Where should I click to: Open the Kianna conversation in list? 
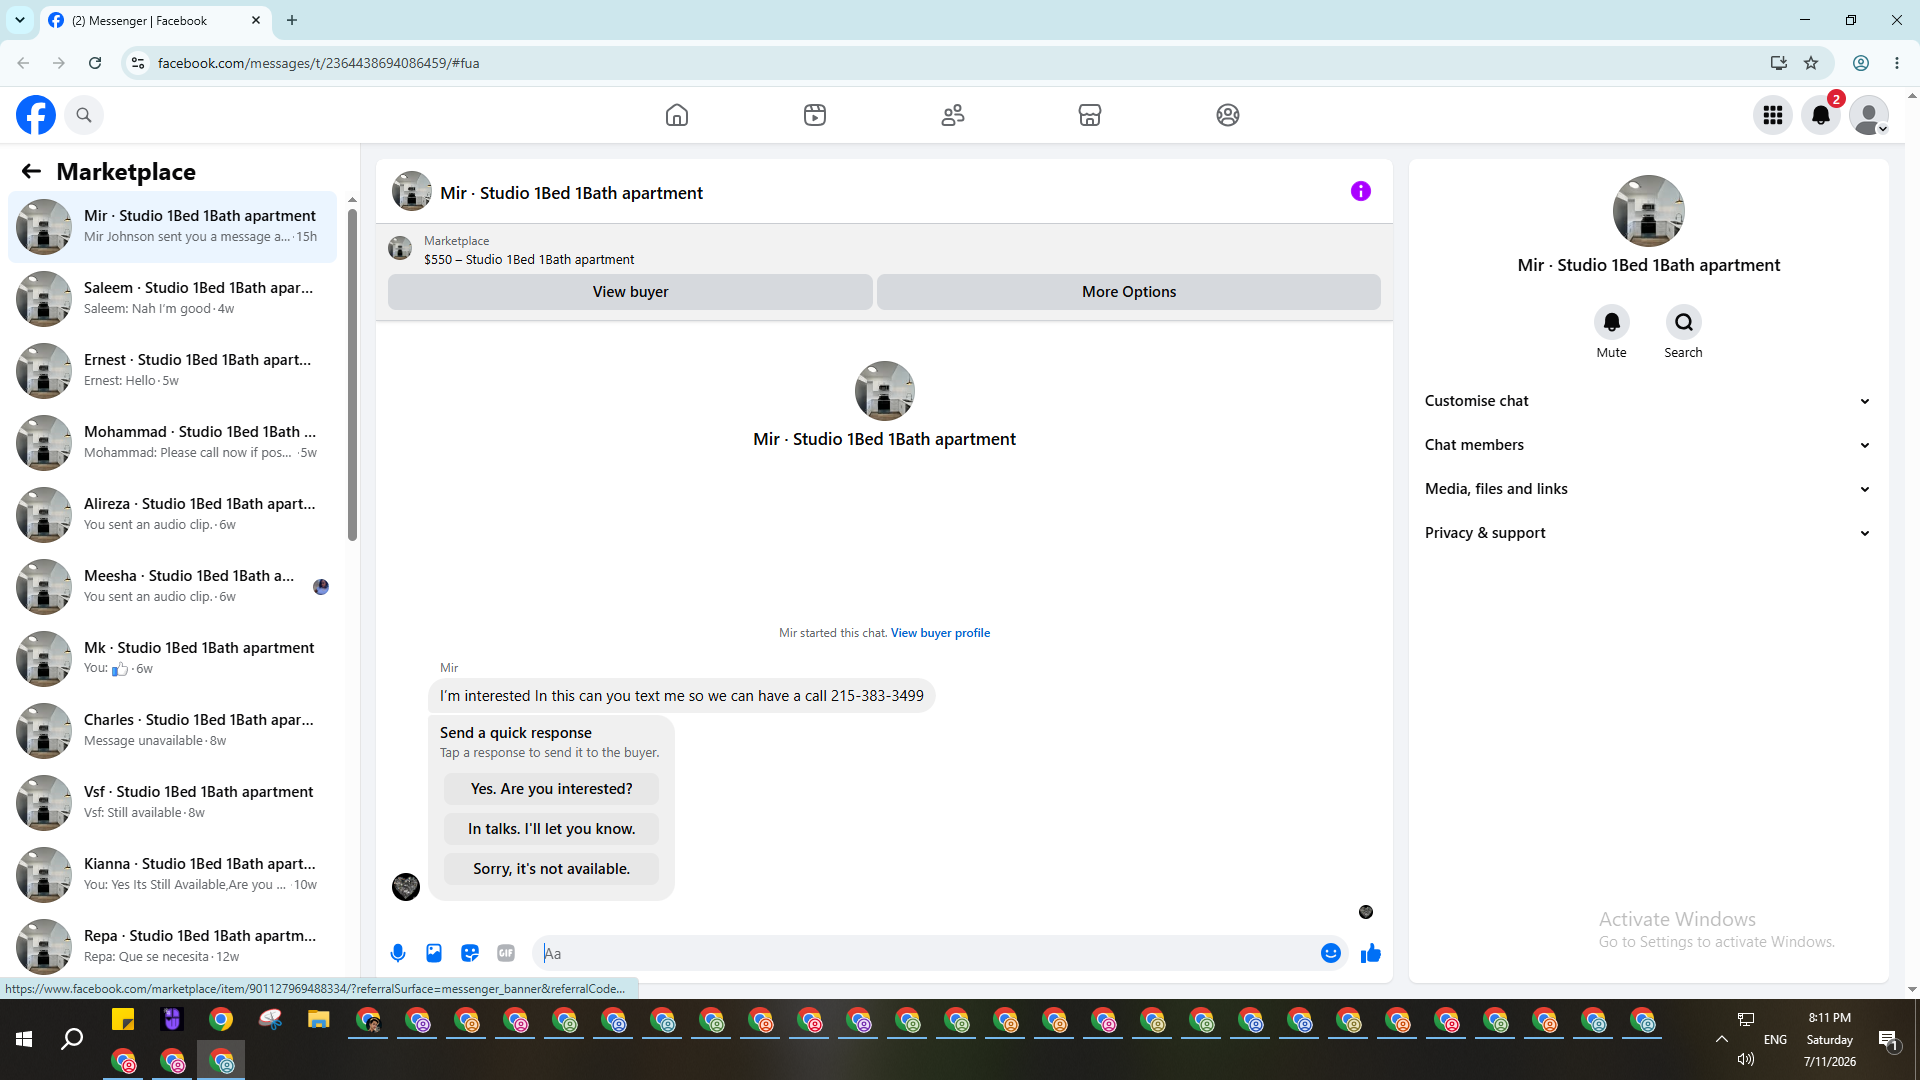click(x=173, y=875)
